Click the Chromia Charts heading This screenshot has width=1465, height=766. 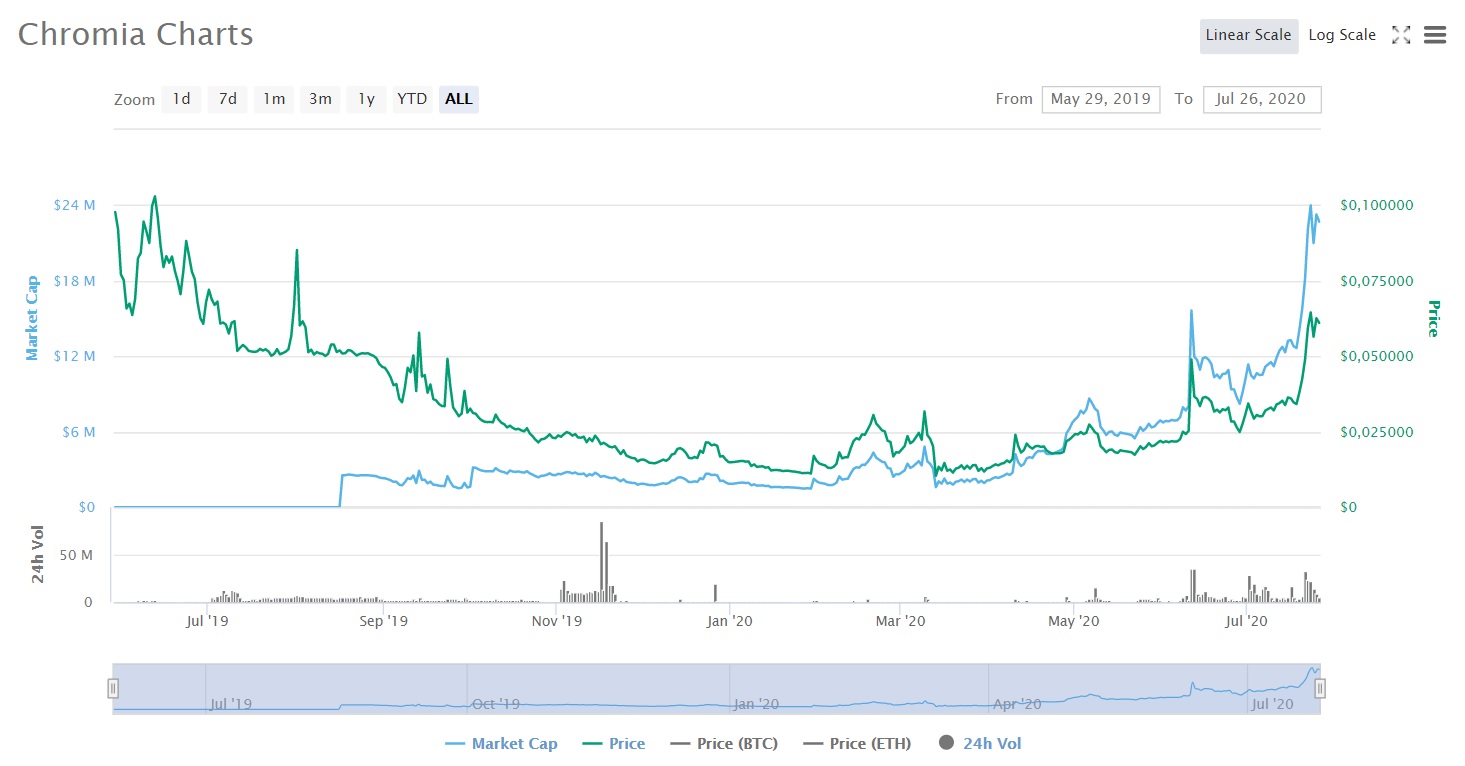136,34
